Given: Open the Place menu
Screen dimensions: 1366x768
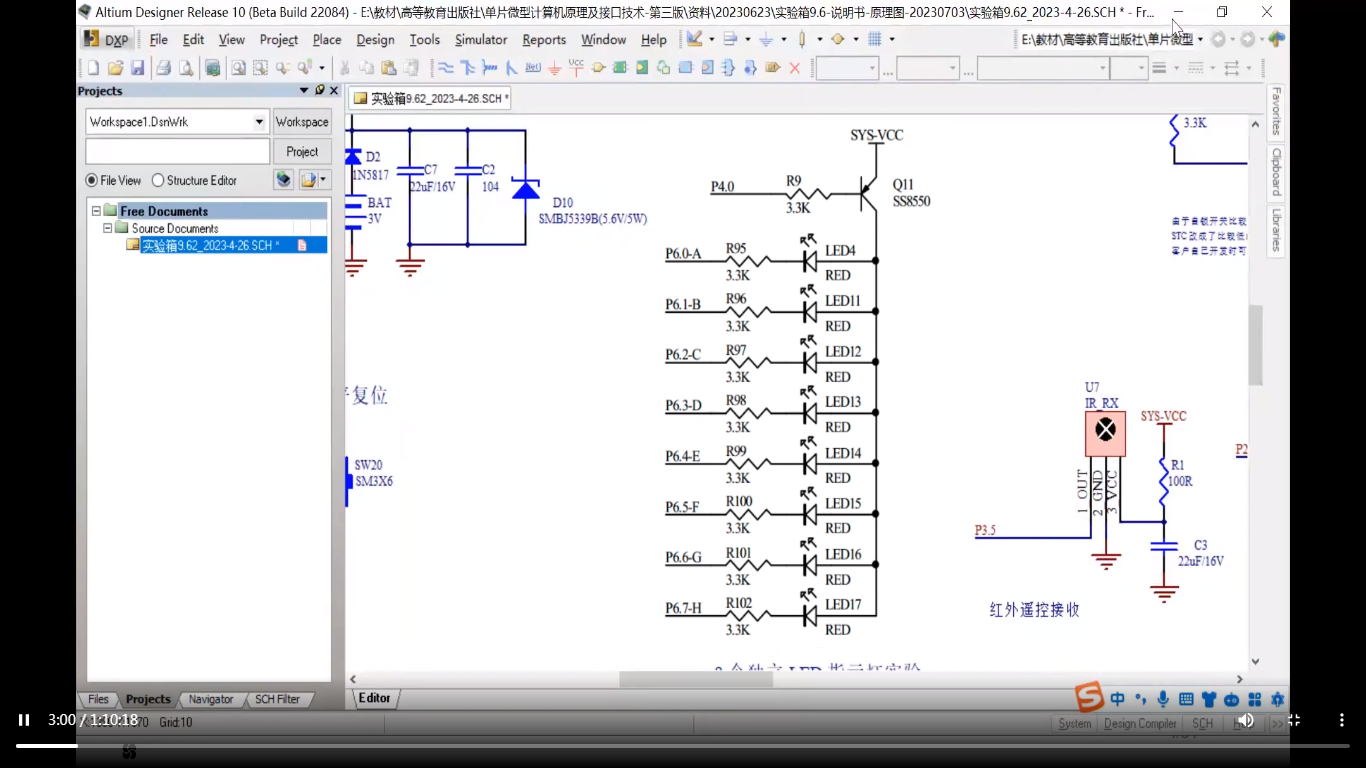Looking at the screenshot, I should point(327,40).
